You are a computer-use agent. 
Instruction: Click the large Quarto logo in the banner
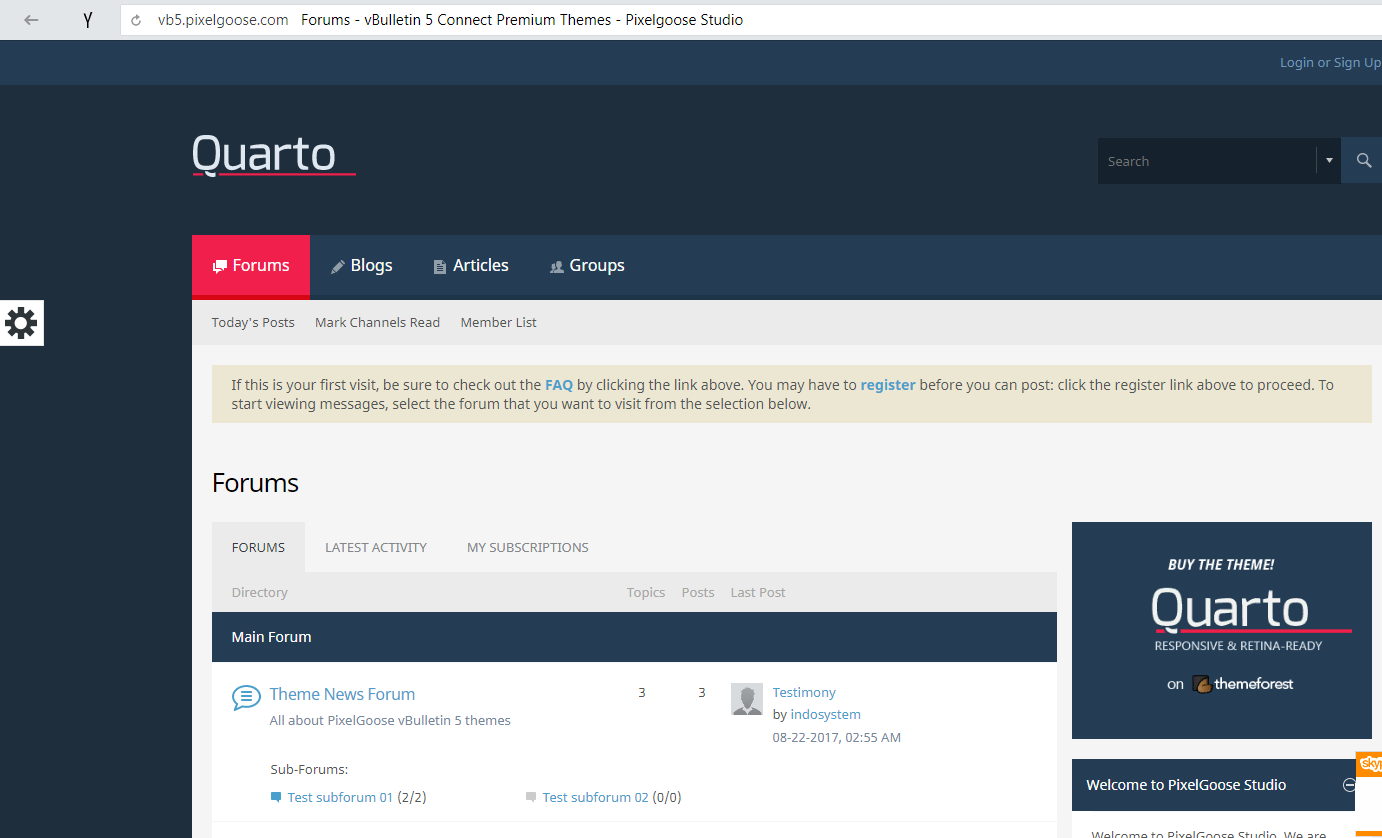(1251, 610)
